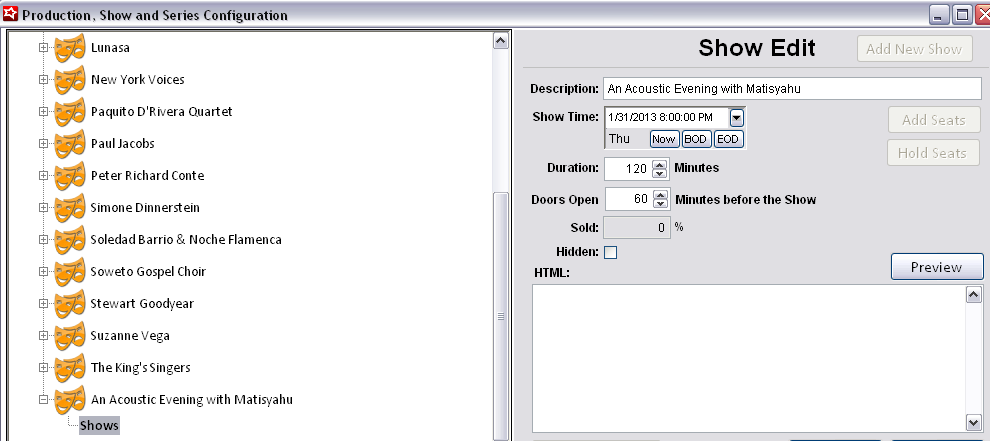This screenshot has height=441, width=990.
Task: Click the theater mask icon for Paul Jacobs
Action: [x=69, y=144]
